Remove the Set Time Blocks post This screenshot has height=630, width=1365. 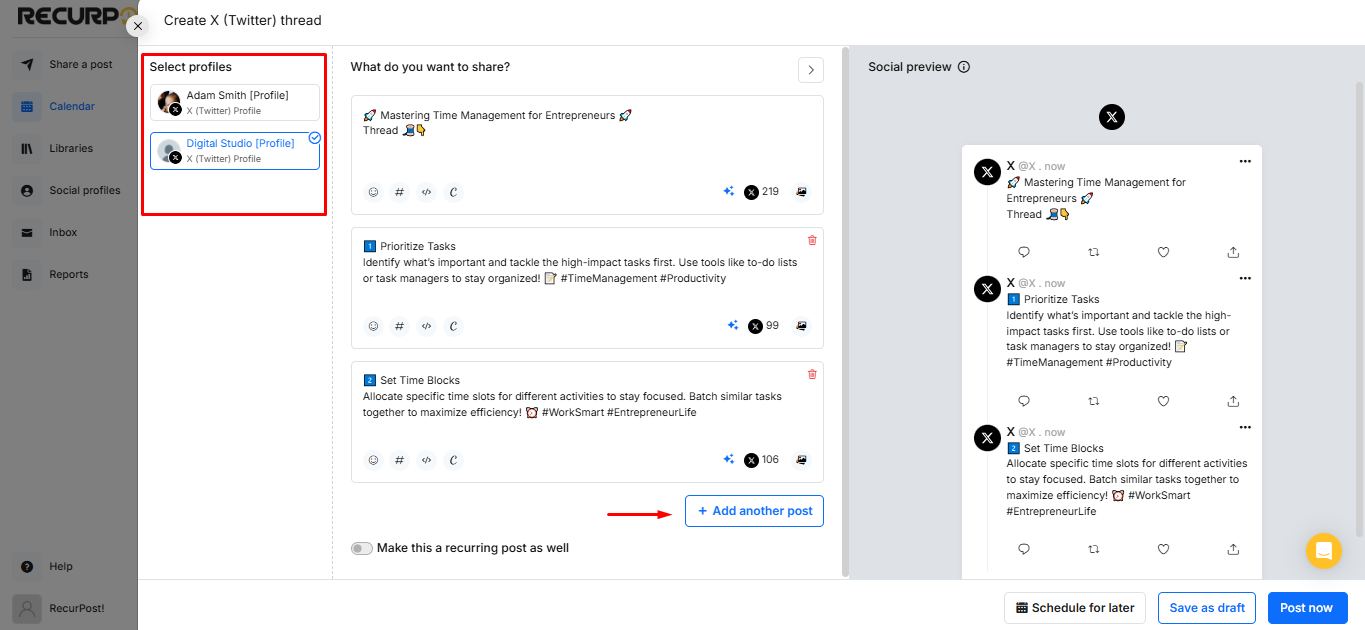[812, 374]
